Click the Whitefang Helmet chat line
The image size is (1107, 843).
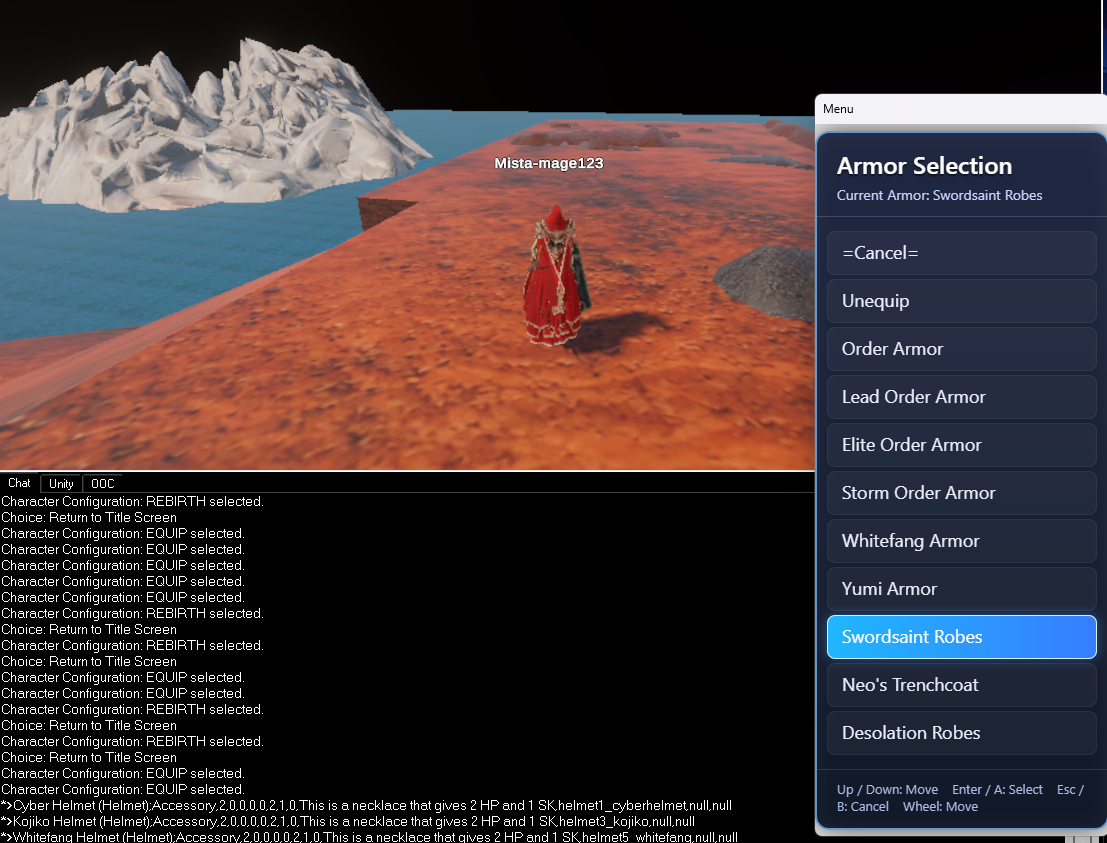(369, 837)
